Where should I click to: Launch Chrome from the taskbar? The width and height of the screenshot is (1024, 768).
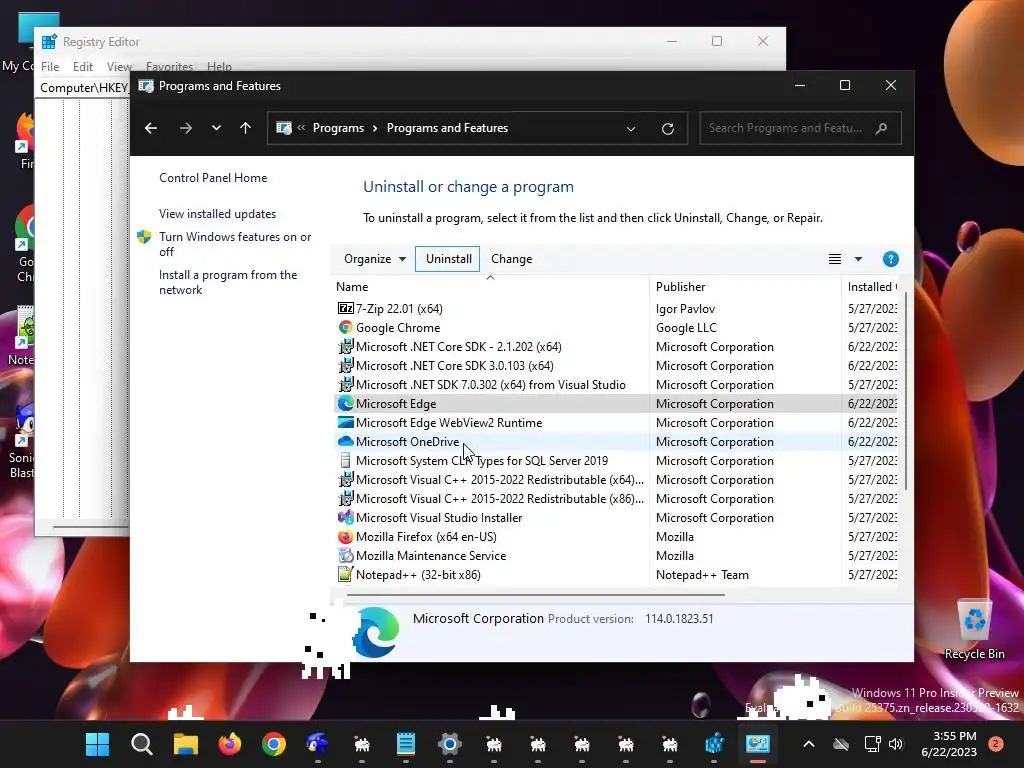274,744
